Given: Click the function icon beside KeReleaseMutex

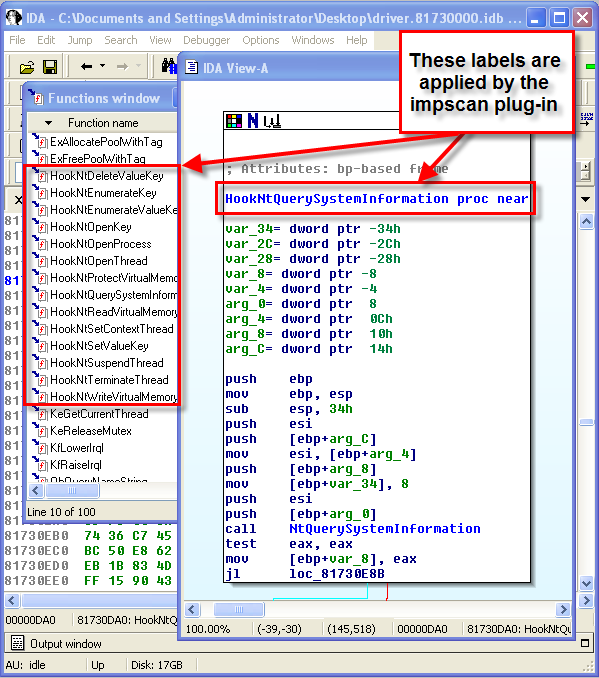Looking at the screenshot, I should coord(41,431).
